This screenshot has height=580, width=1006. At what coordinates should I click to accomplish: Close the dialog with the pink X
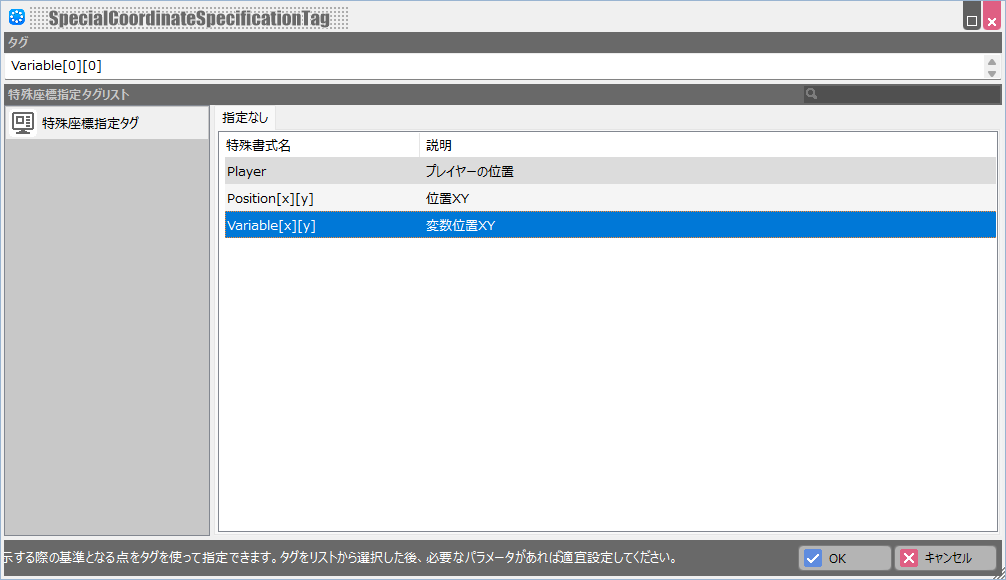(991, 20)
